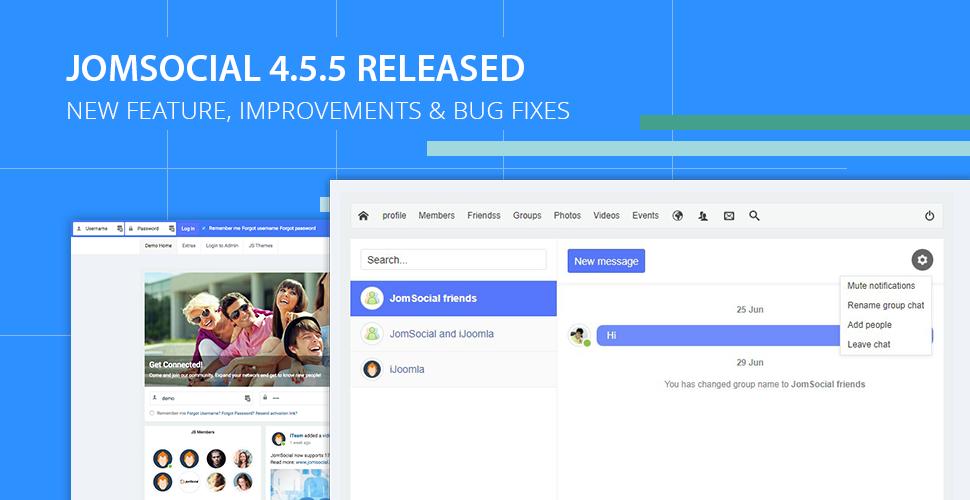Viewport: 970px width, 500px height.
Task: Click the top Username input field
Action: tap(98, 228)
